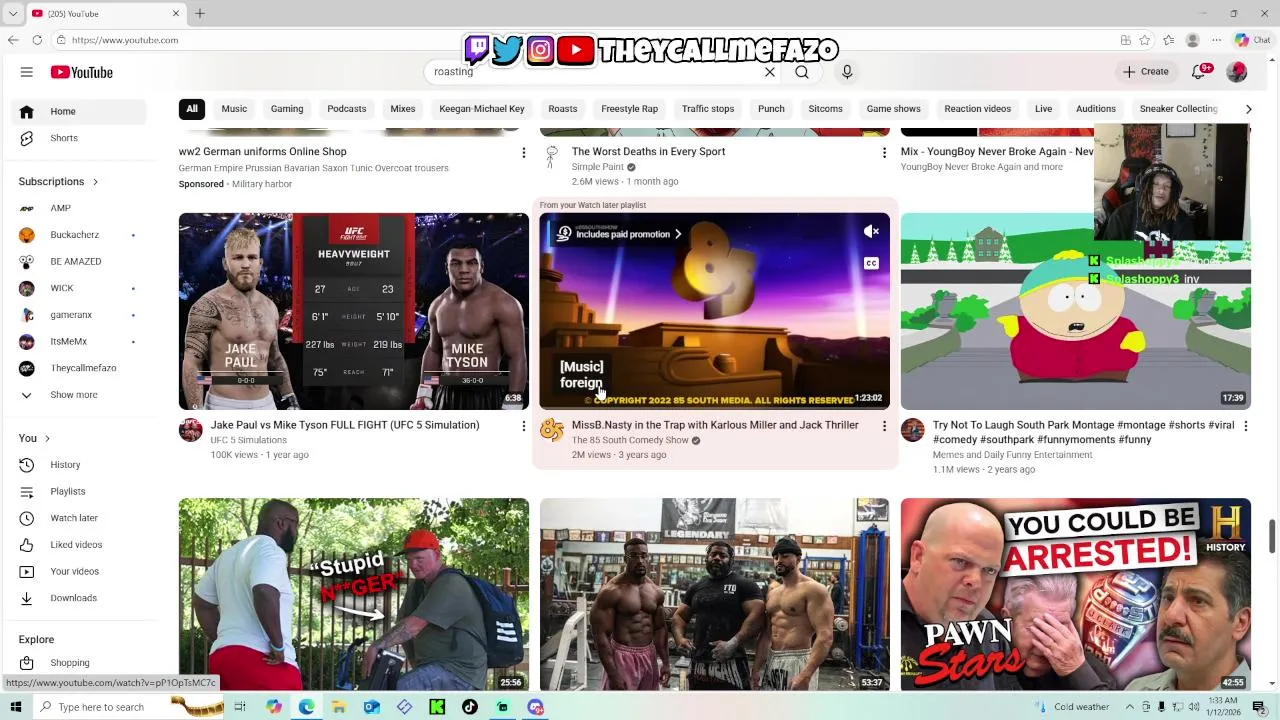Open more options for Worst Deaths video
This screenshot has height=720, width=1280.
pos(884,153)
